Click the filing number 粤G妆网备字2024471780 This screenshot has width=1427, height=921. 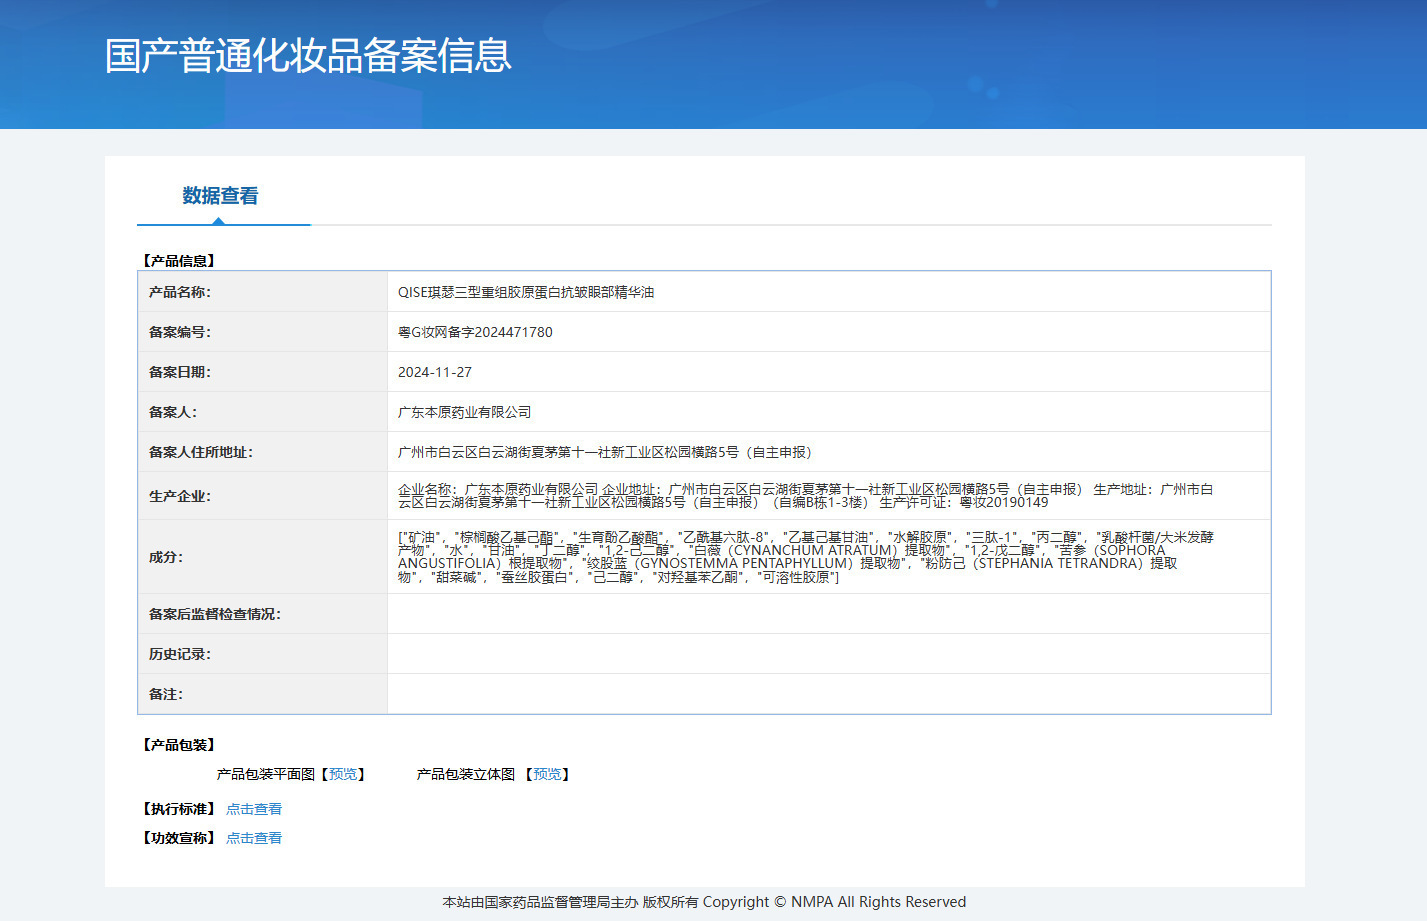tap(475, 332)
